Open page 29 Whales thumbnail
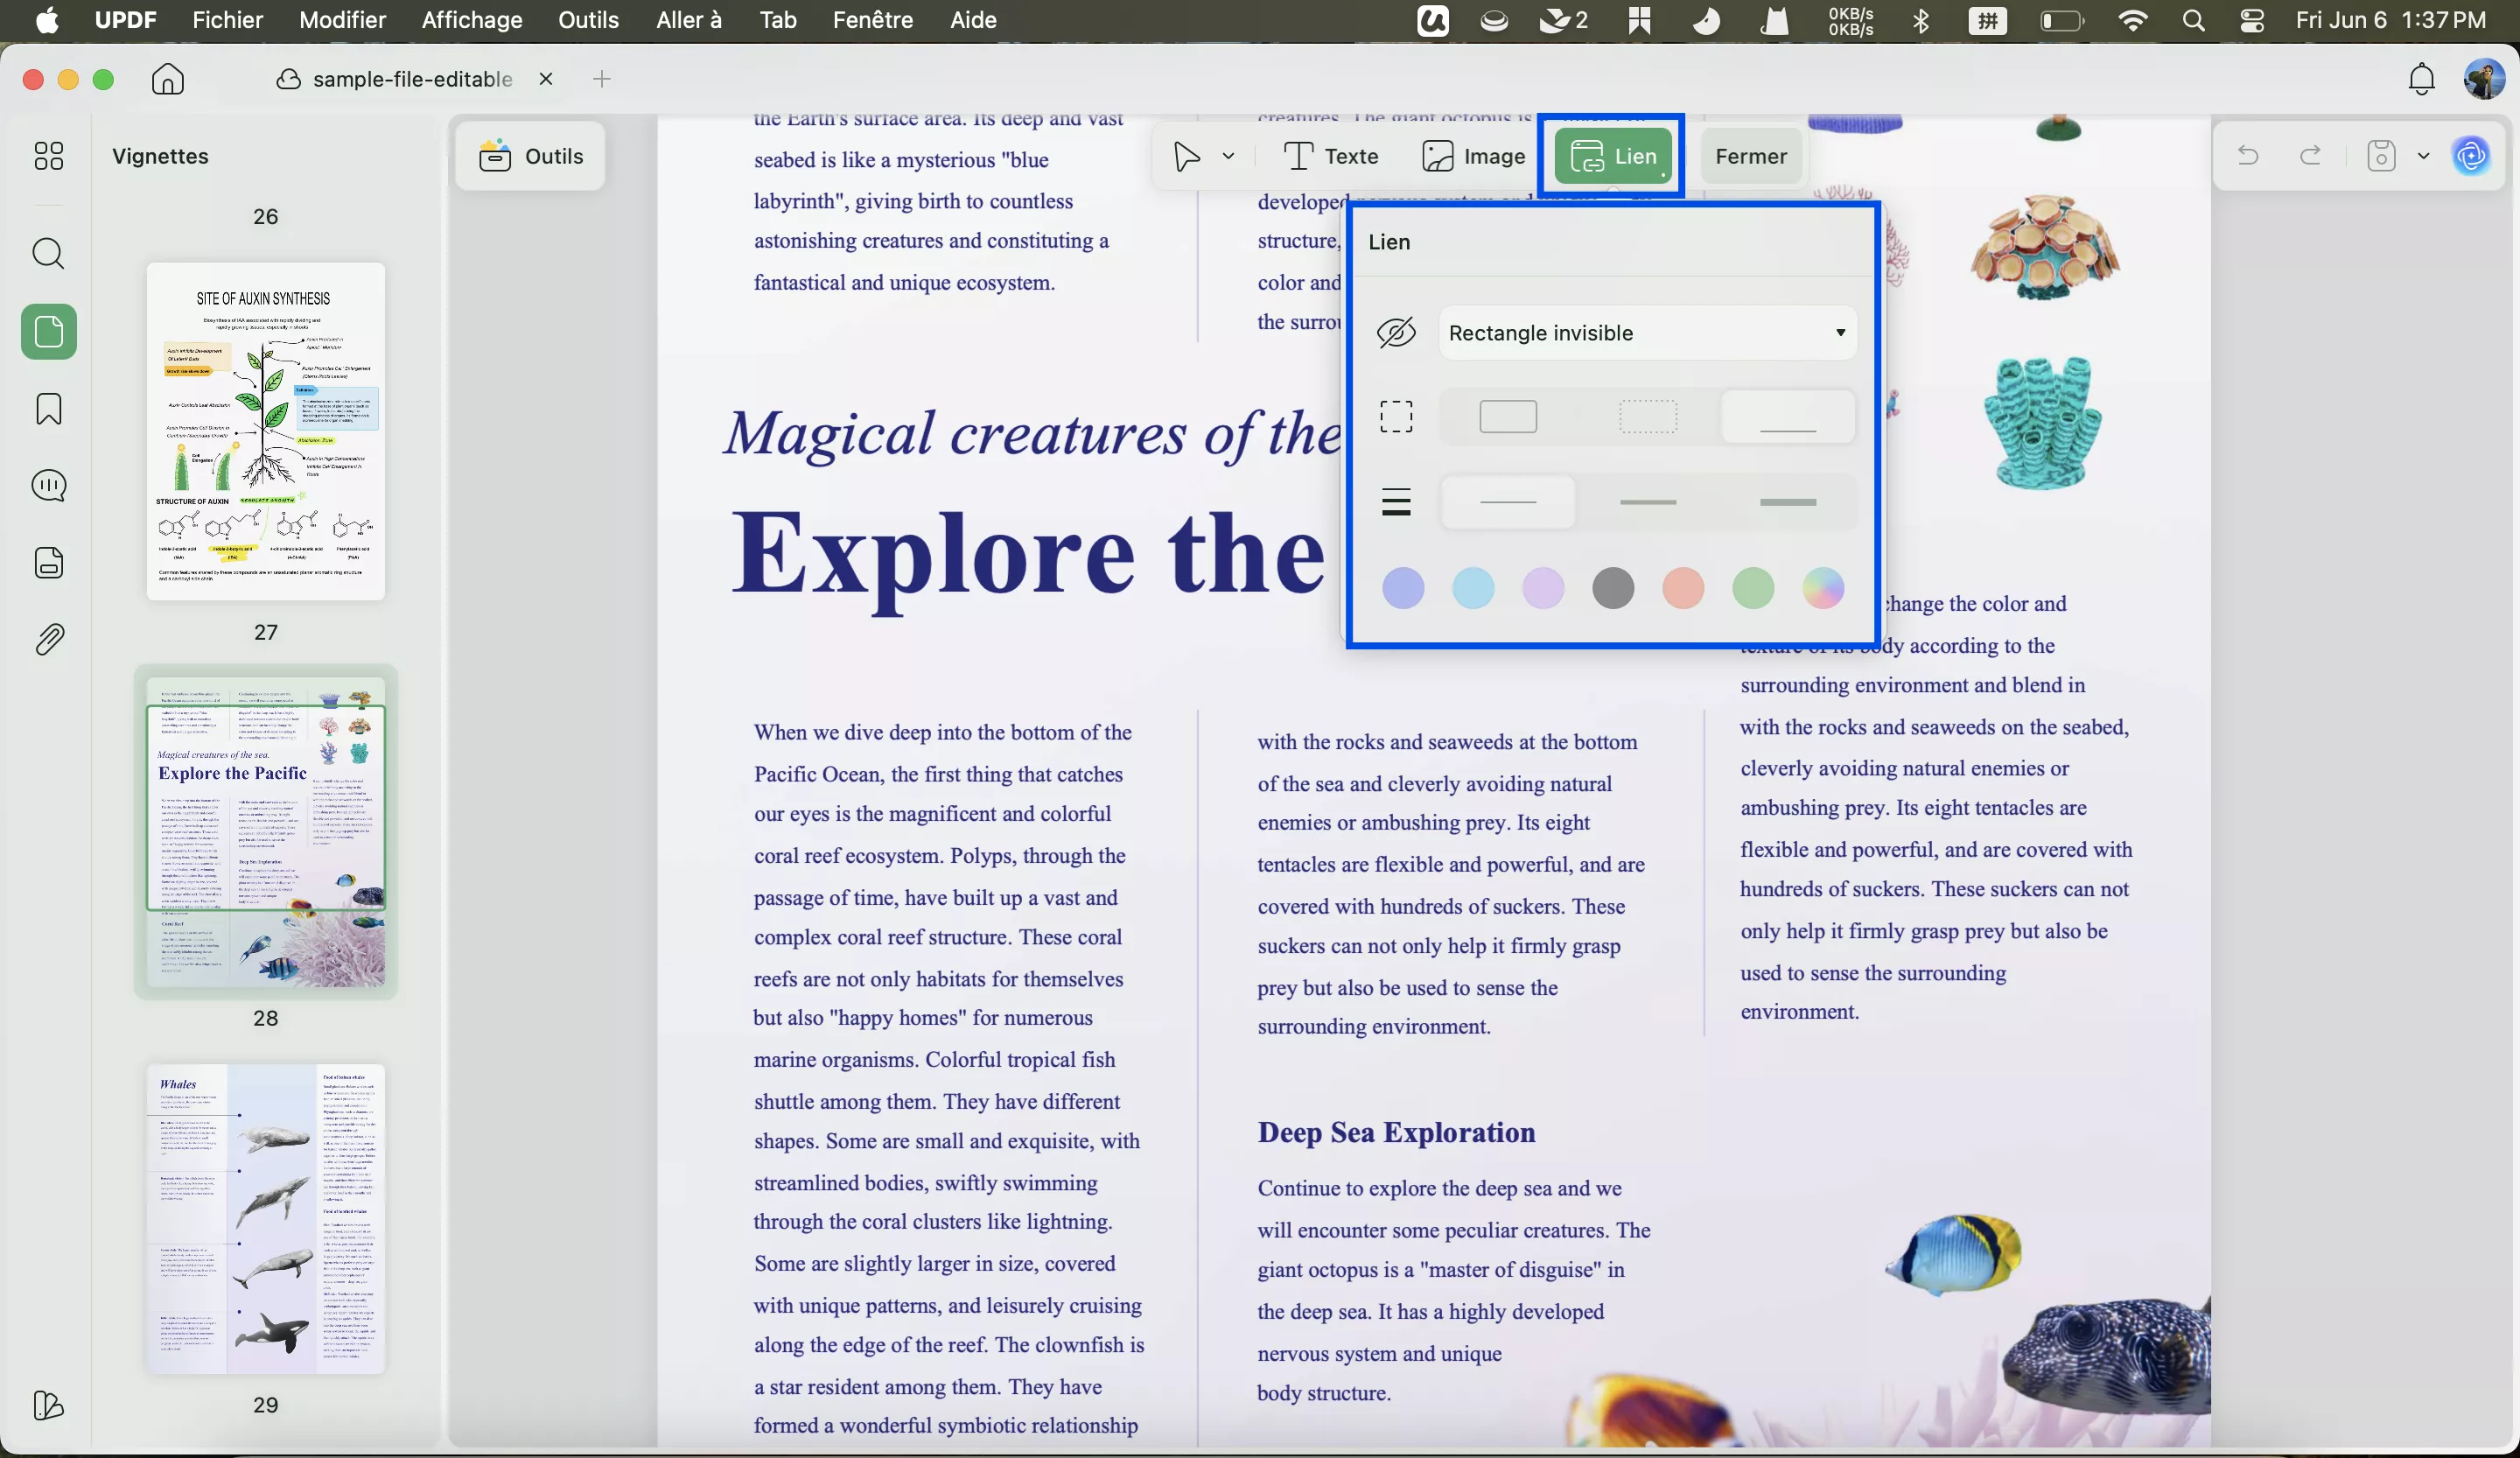The height and width of the screenshot is (1458, 2520). pyautogui.click(x=265, y=1219)
